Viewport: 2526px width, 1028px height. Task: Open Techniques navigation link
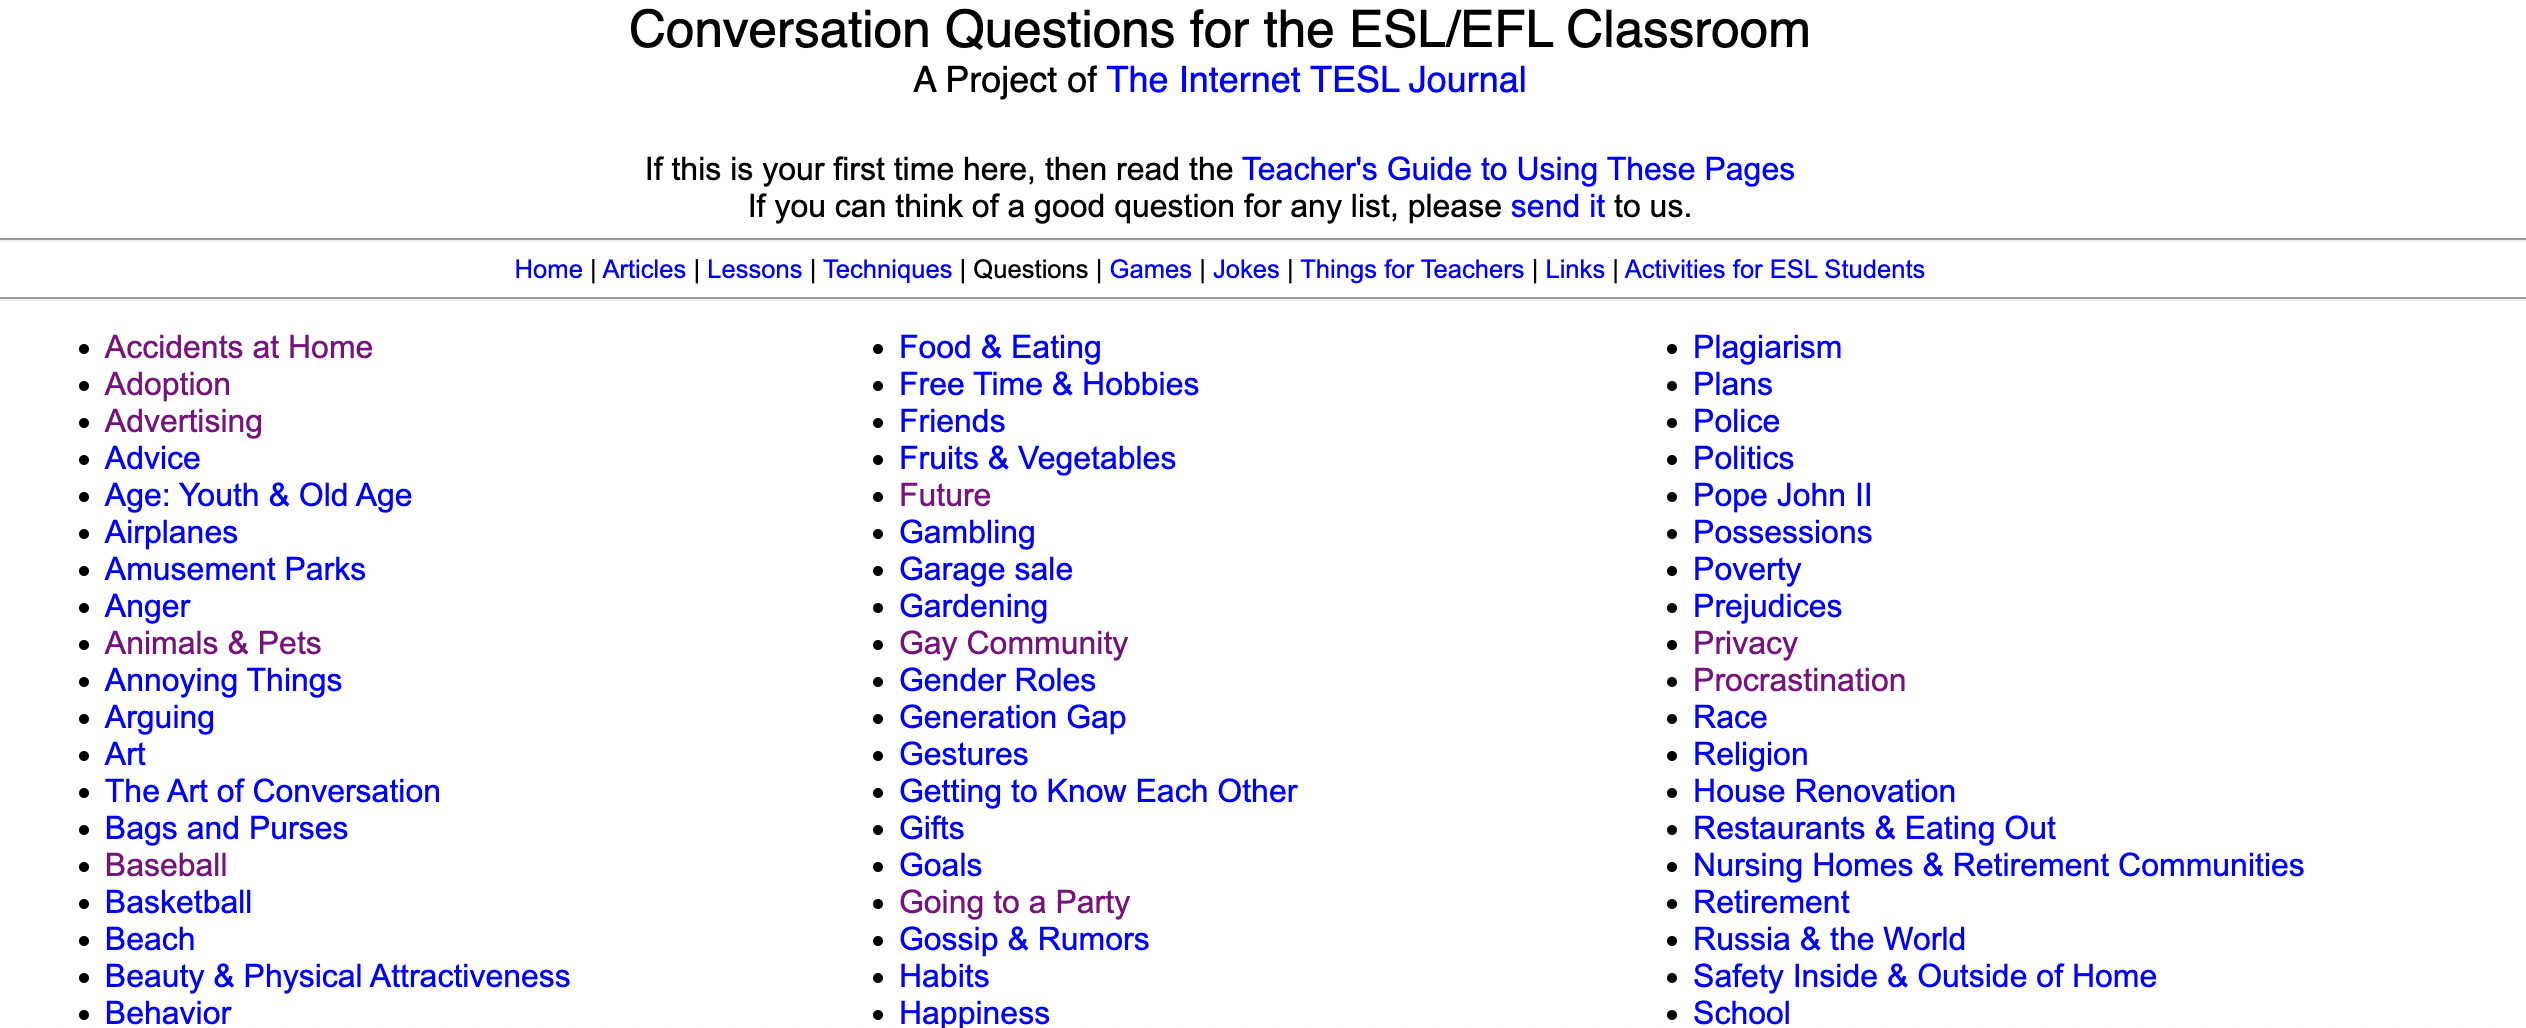point(887,269)
